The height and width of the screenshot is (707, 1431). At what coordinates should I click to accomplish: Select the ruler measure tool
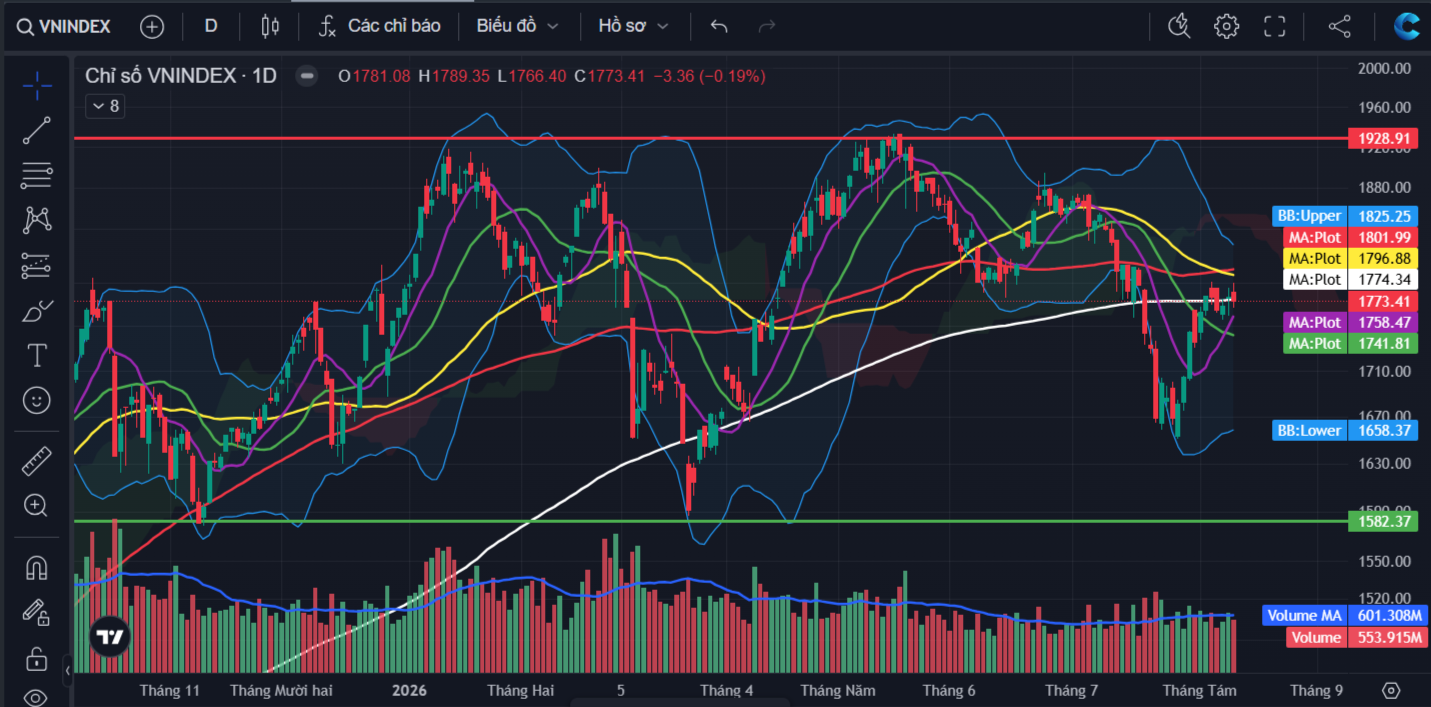click(x=37, y=461)
